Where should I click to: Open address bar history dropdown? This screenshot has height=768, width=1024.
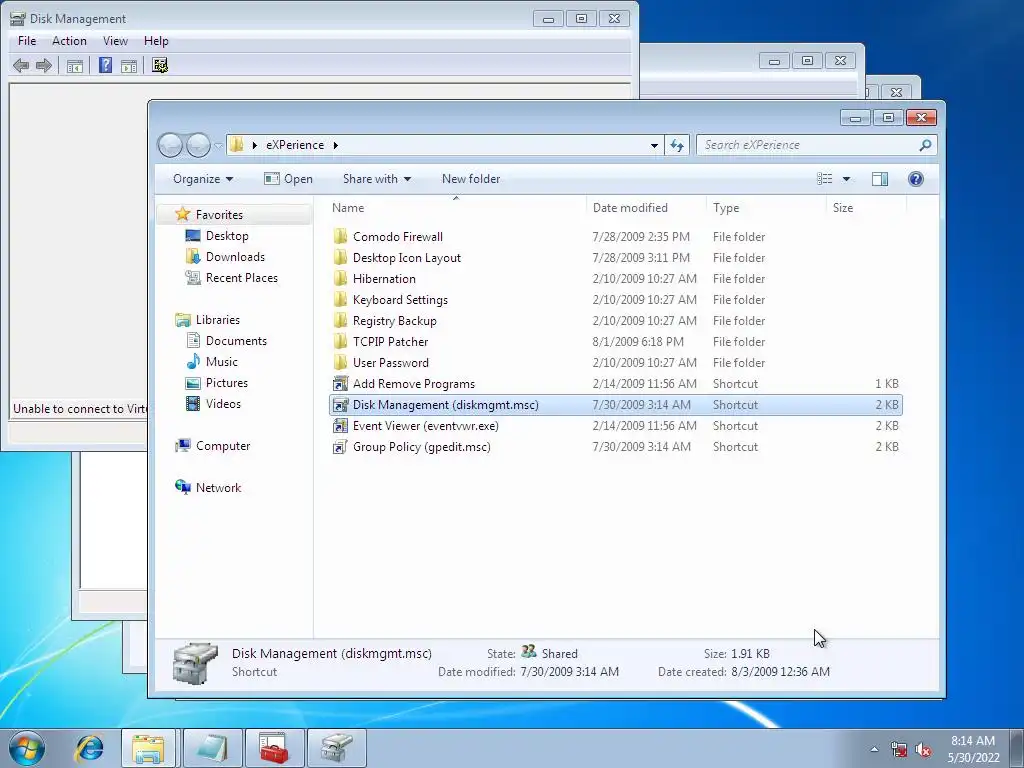coord(654,145)
